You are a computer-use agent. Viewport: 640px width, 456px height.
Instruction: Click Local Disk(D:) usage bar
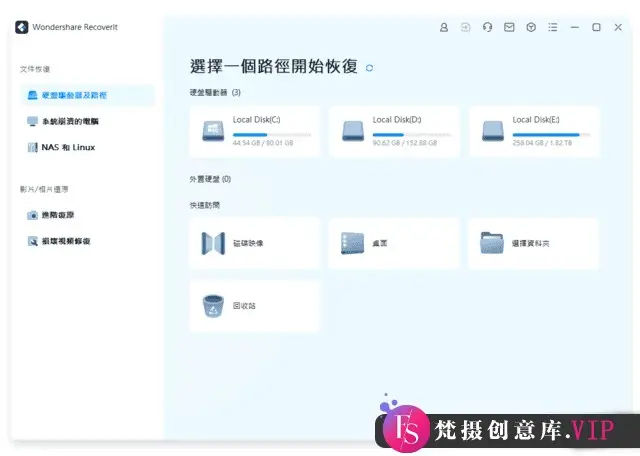coord(412,134)
